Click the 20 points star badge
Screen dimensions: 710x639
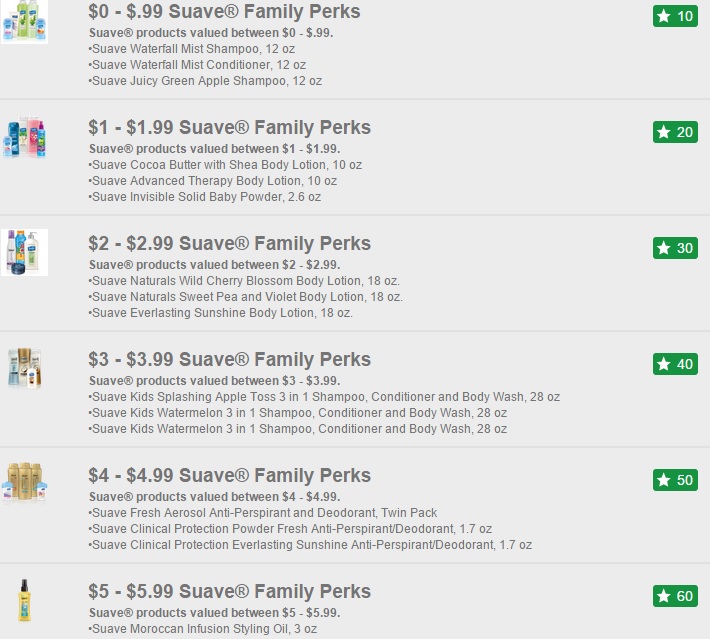[x=675, y=132]
